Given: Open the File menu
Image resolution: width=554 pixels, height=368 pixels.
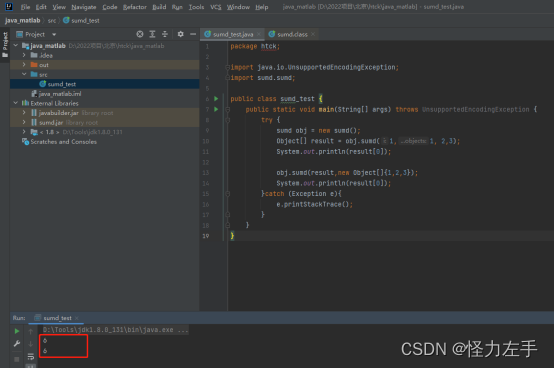Looking at the screenshot, I should coord(25,7).
